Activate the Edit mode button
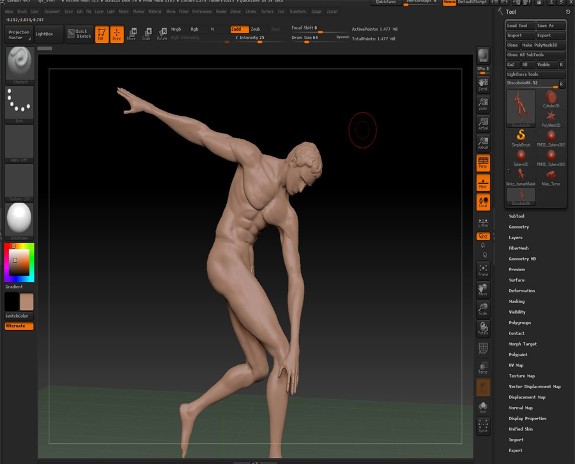575x464 pixels. 102,34
